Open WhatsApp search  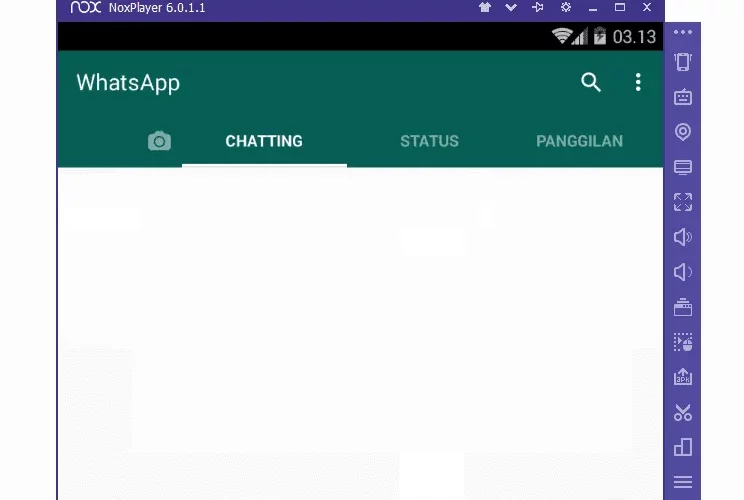point(591,82)
